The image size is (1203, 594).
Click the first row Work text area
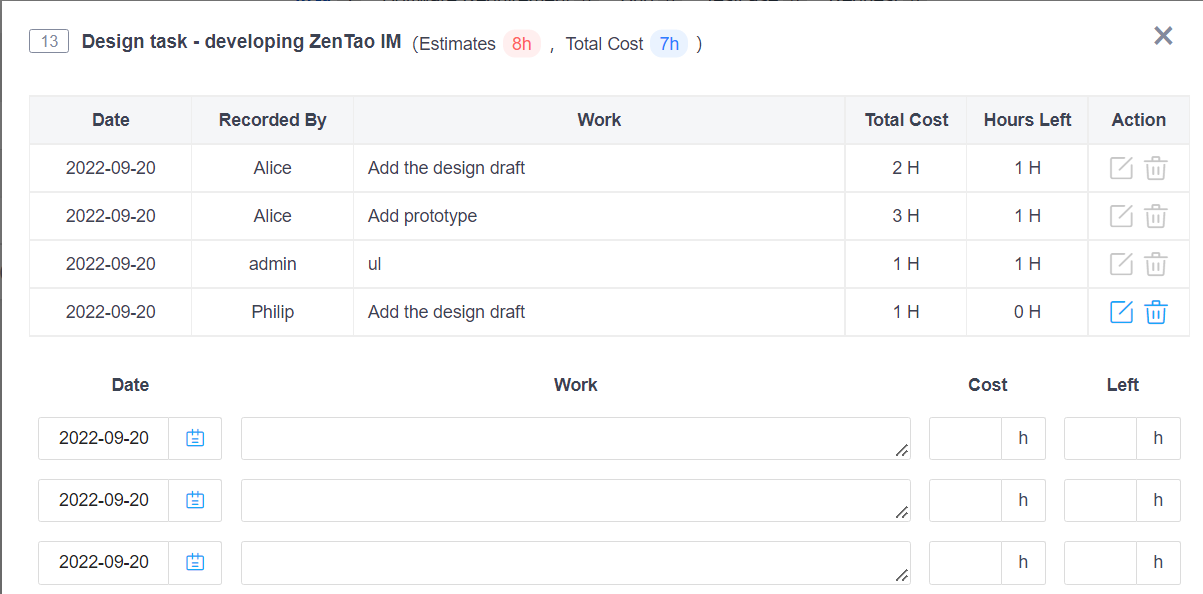[575, 438]
